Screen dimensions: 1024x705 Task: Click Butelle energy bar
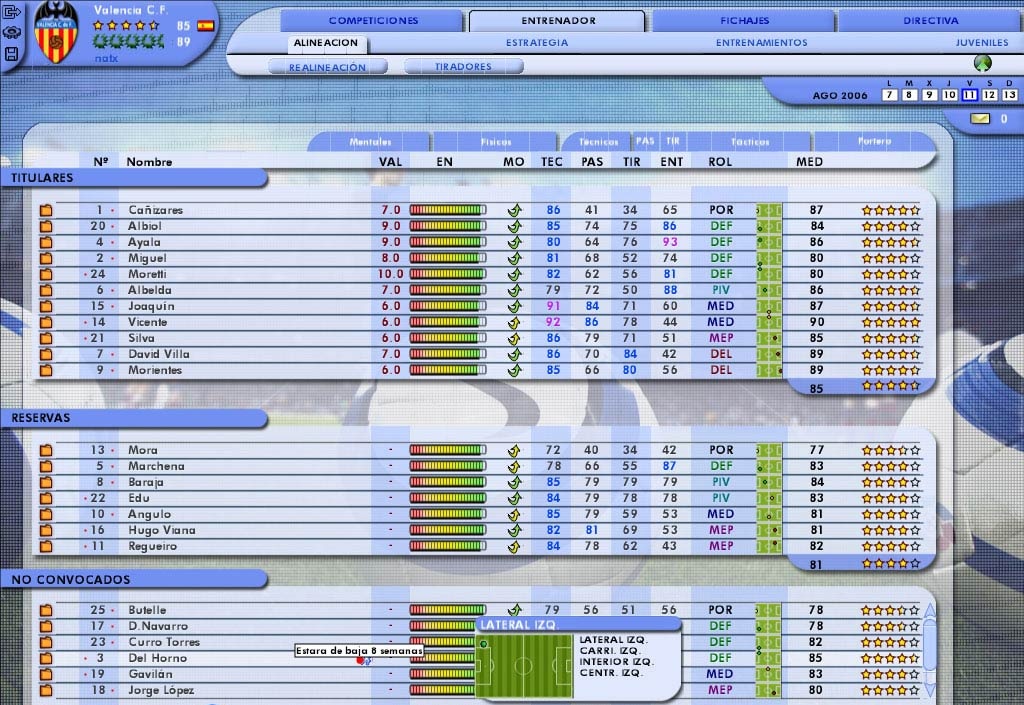coord(448,610)
